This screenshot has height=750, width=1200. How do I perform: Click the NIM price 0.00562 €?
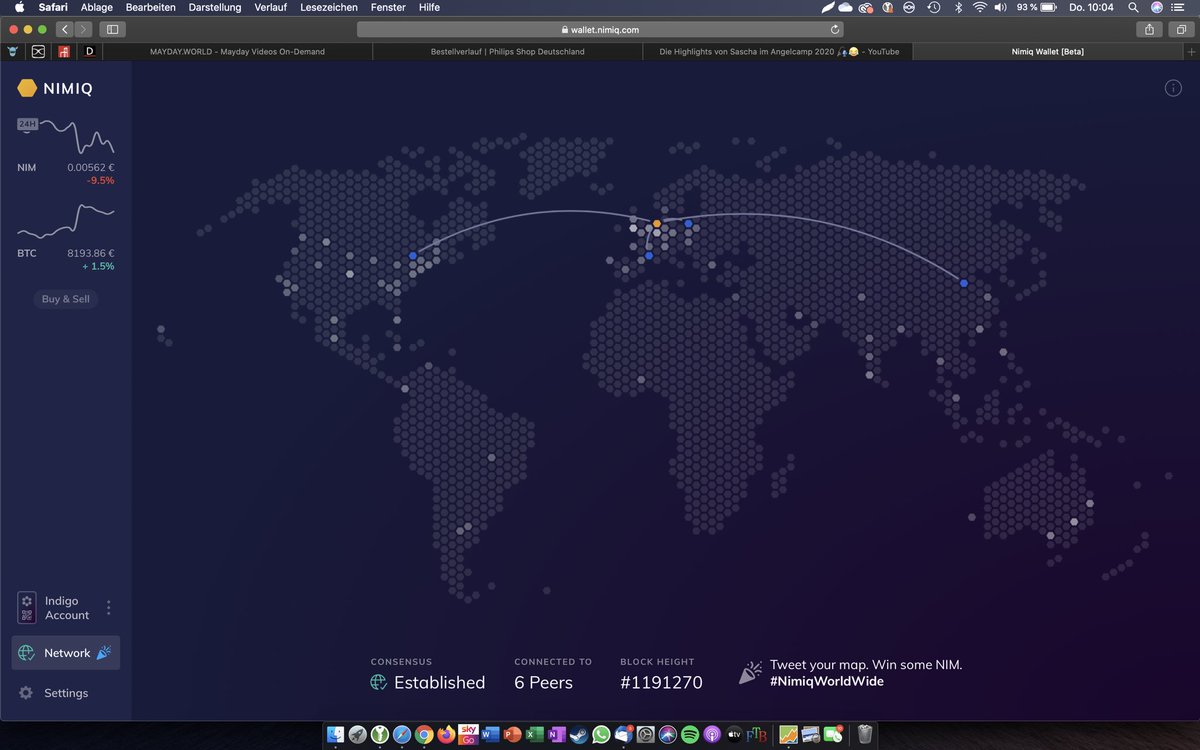click(x=91, y=167)
